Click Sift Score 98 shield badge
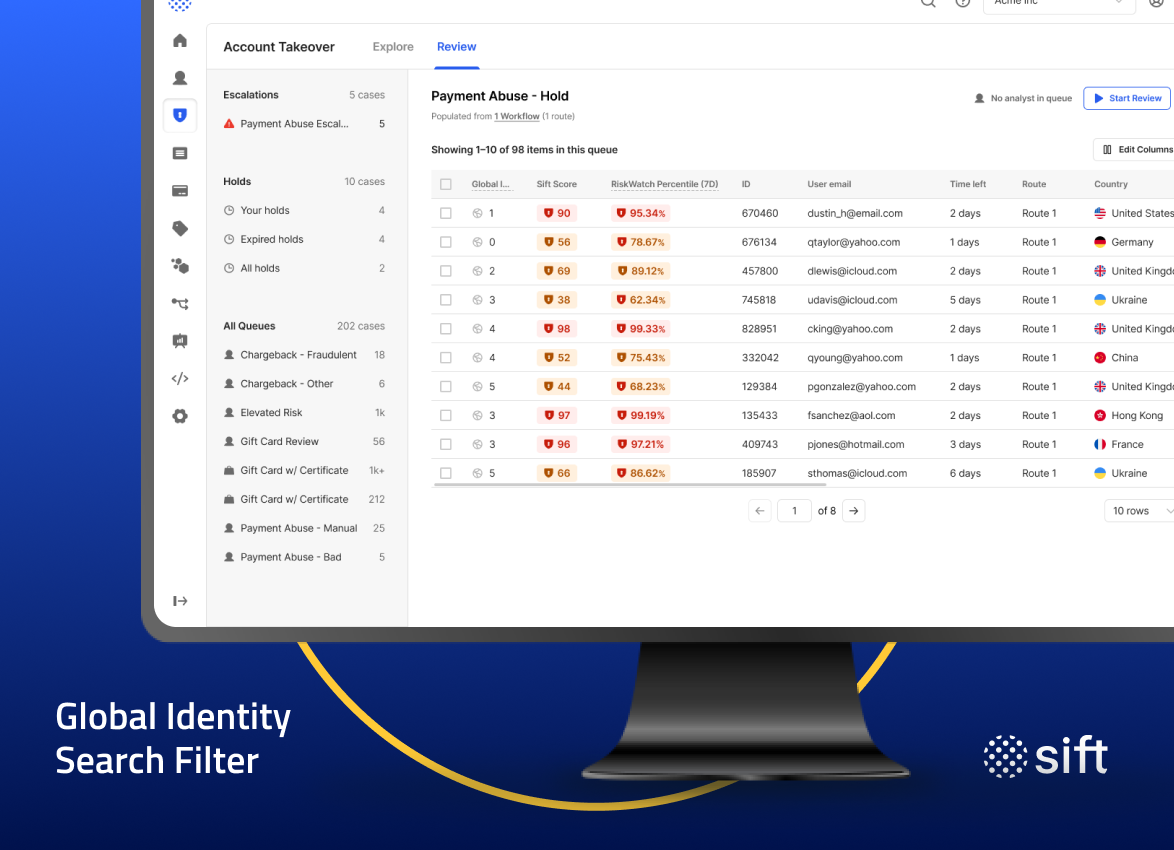Viewport: 1174px width, 850px height. click(557, 329)
